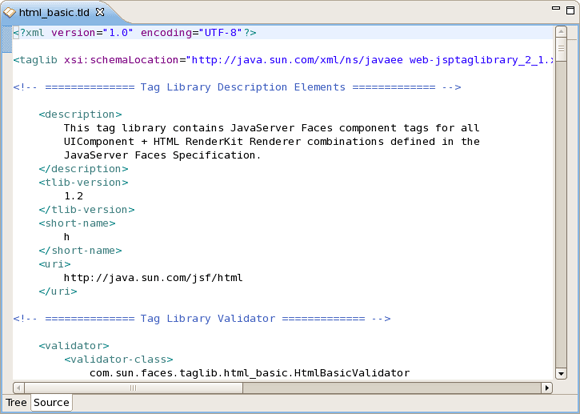This screenshot has height=414, width=580.
Task: Click the vertical scrollbar down arrow
Action: (x=561, y=374)
